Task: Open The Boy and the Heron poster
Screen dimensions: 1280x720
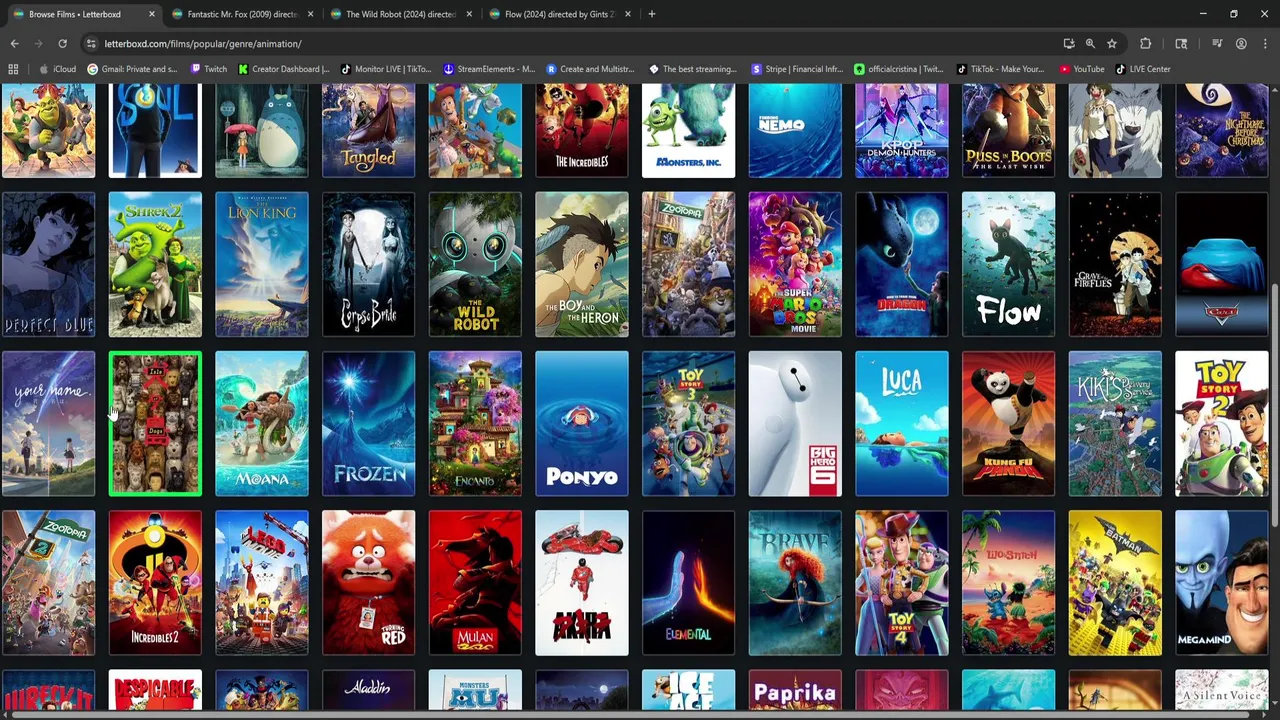Action: point(582,265)
